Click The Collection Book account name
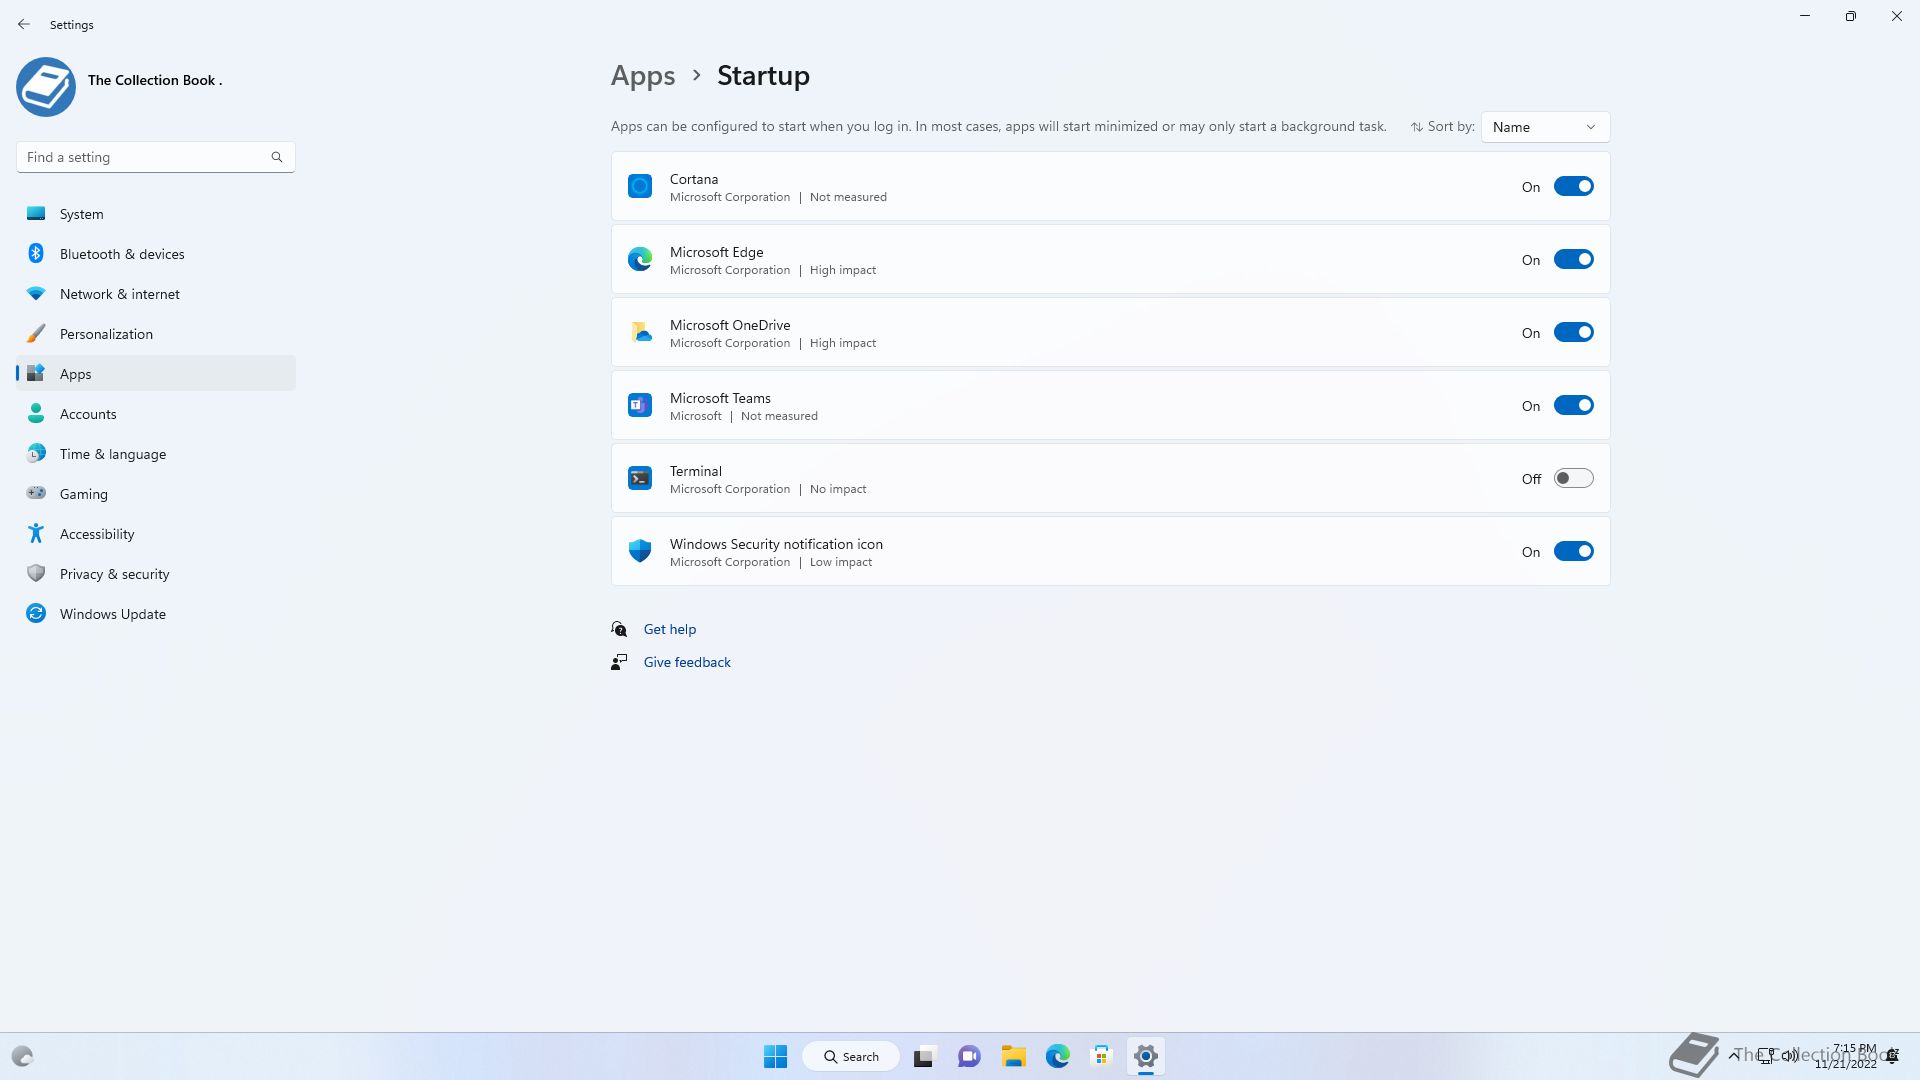1920x1080 pixels. click(155, 80)
